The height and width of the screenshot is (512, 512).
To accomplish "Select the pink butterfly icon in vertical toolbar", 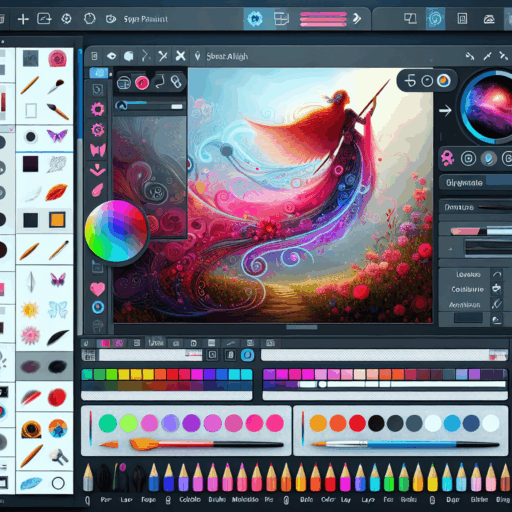I will click(x=98, y=150).
